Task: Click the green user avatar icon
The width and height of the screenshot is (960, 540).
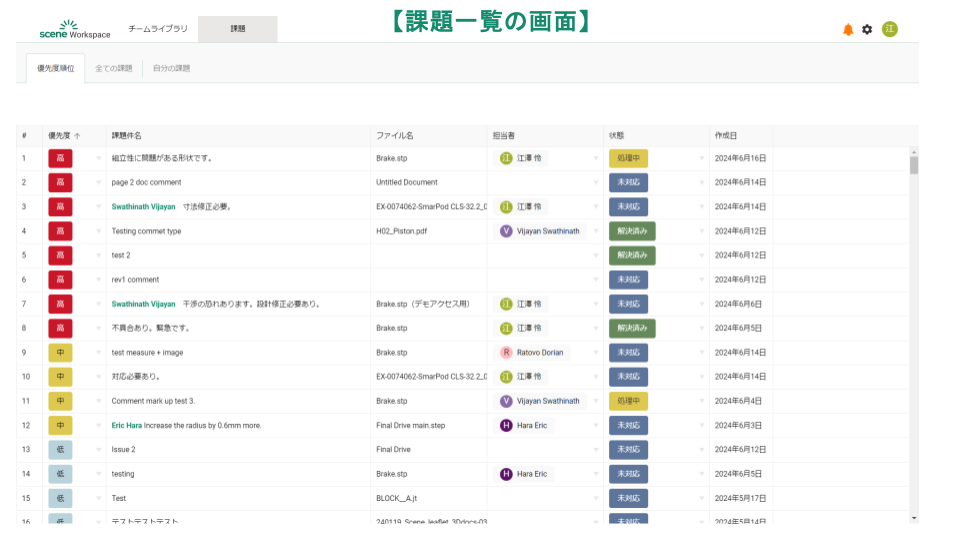Action: click(890, 29)
